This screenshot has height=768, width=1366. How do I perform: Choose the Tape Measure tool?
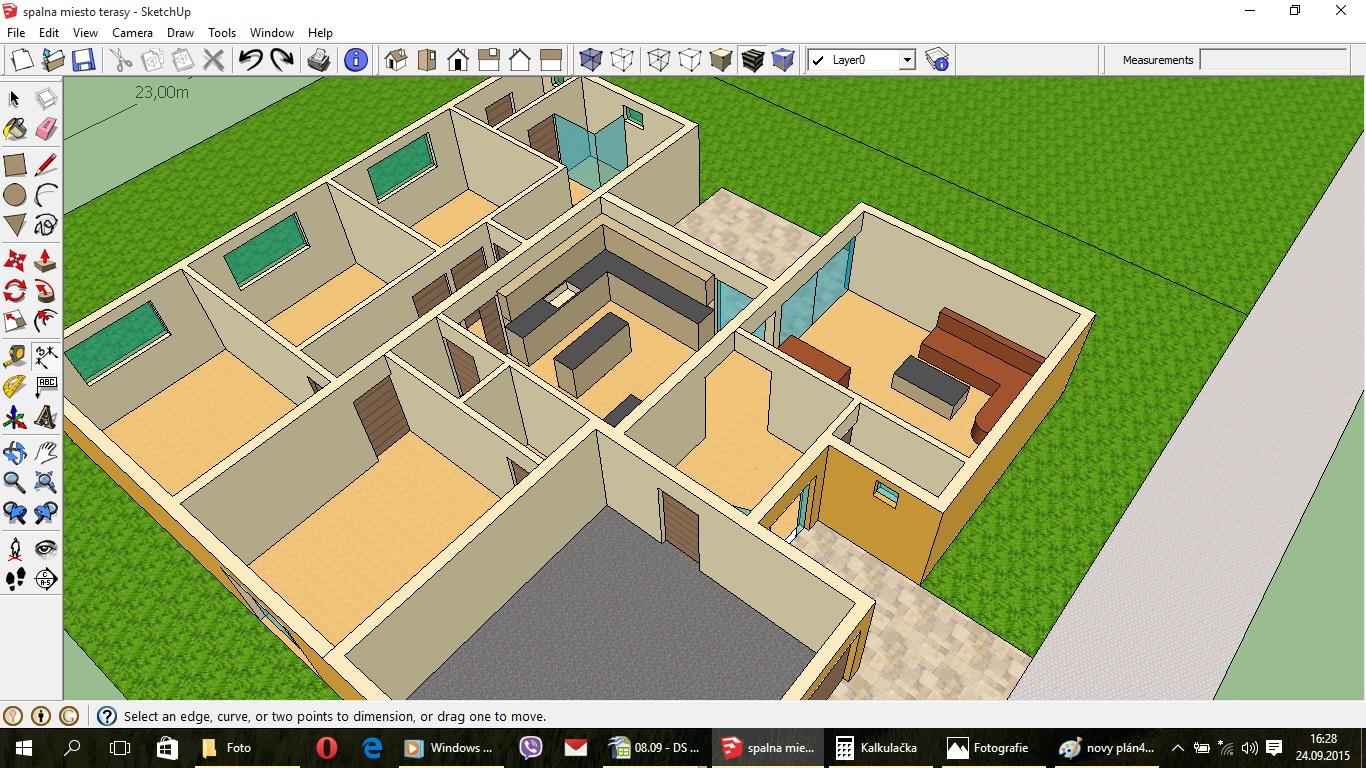[x=15, y=356]
